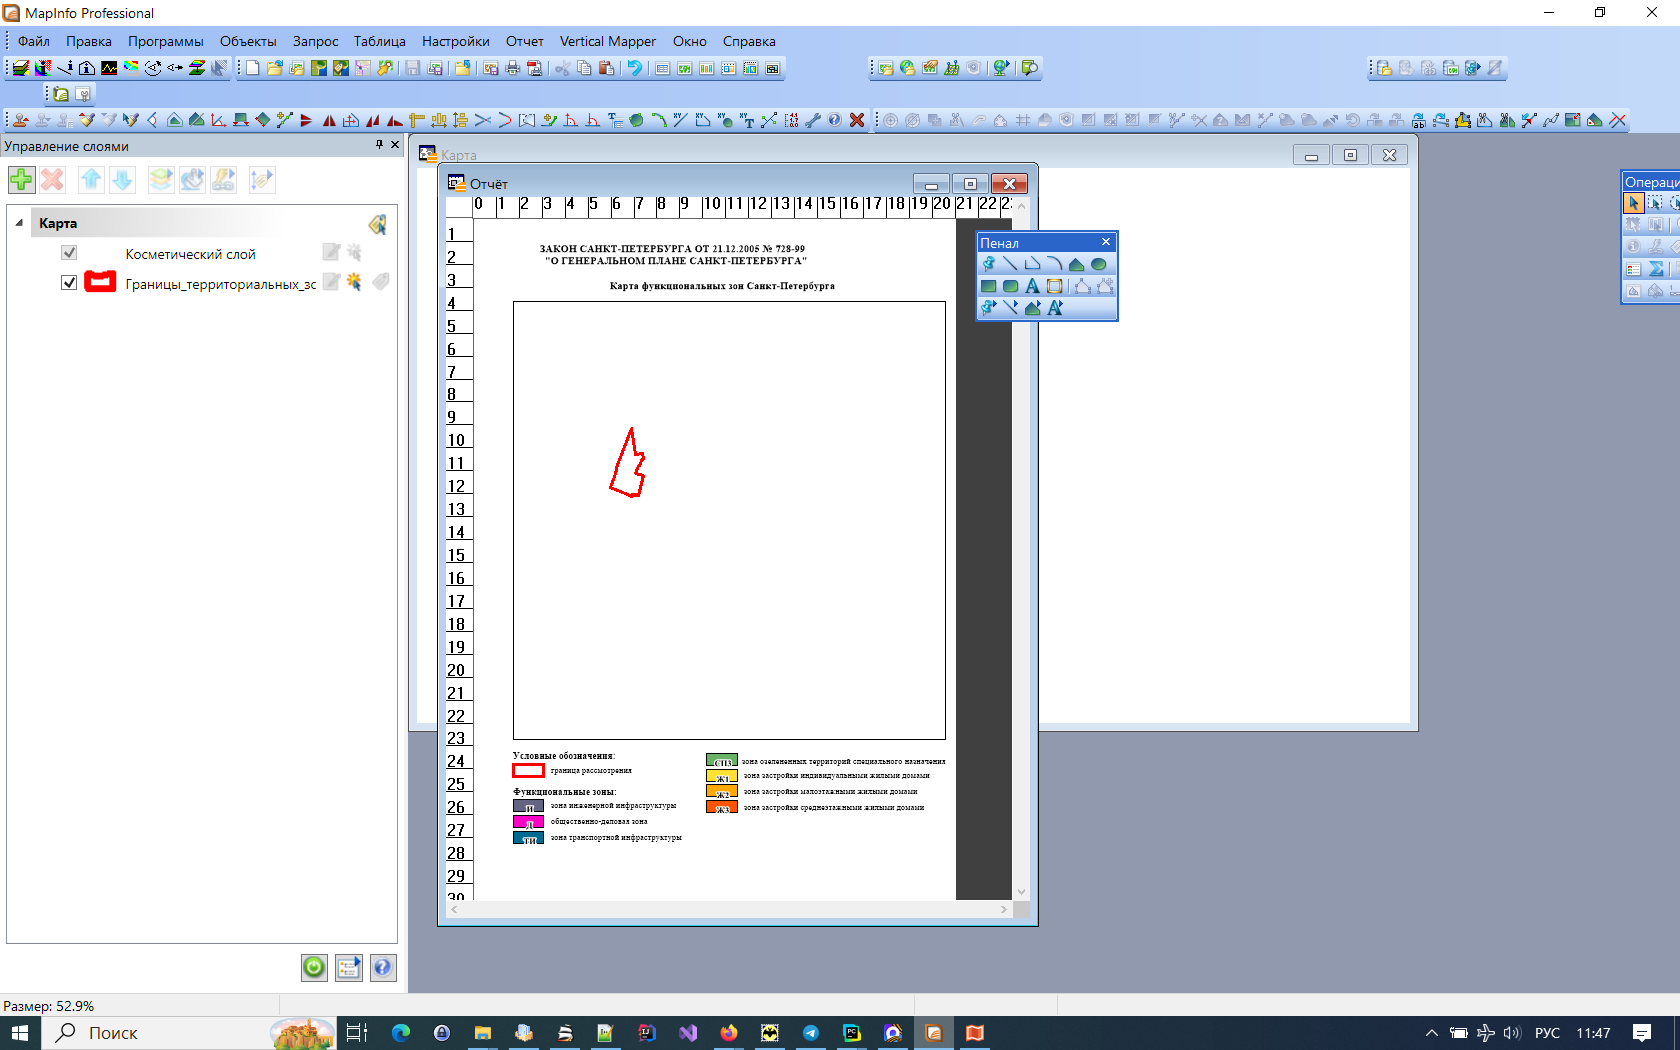Switch keyboard language РУС indicator

[1547, 1033]
